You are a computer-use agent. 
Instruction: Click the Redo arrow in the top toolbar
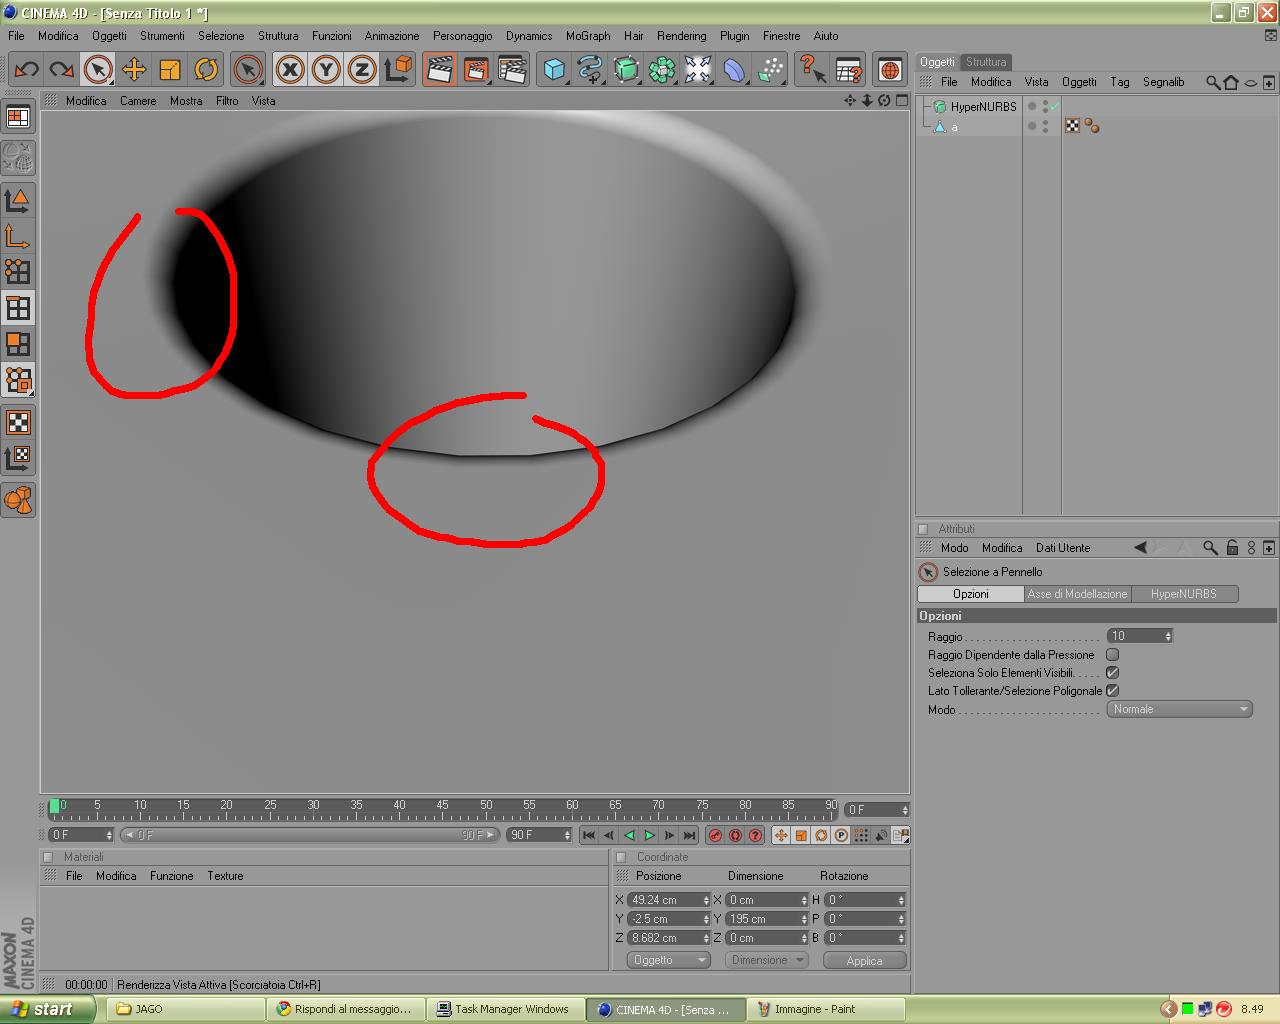click(61, 69)
